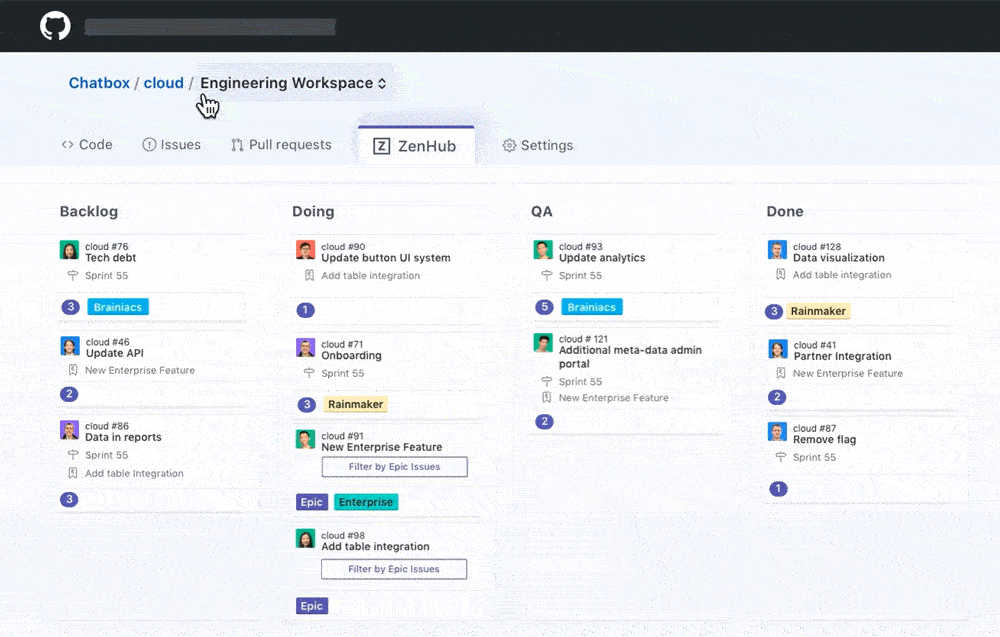Switch to the Code tab
The image size is (1000, 637).
(87, 145)
